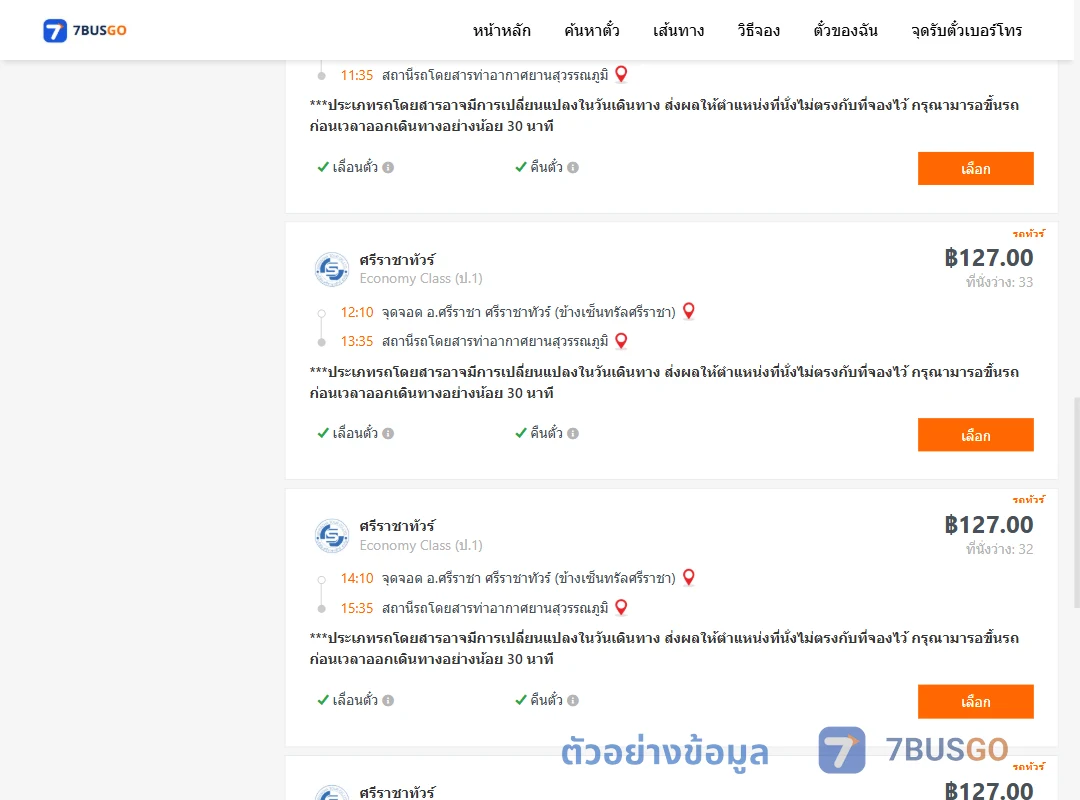Image resolution: width=1080 pixels, height=800 pixels.
Task: Click Economy Class (ป.1) in 12:10 card
Action: pyautogui.click(x=421, y=278)
